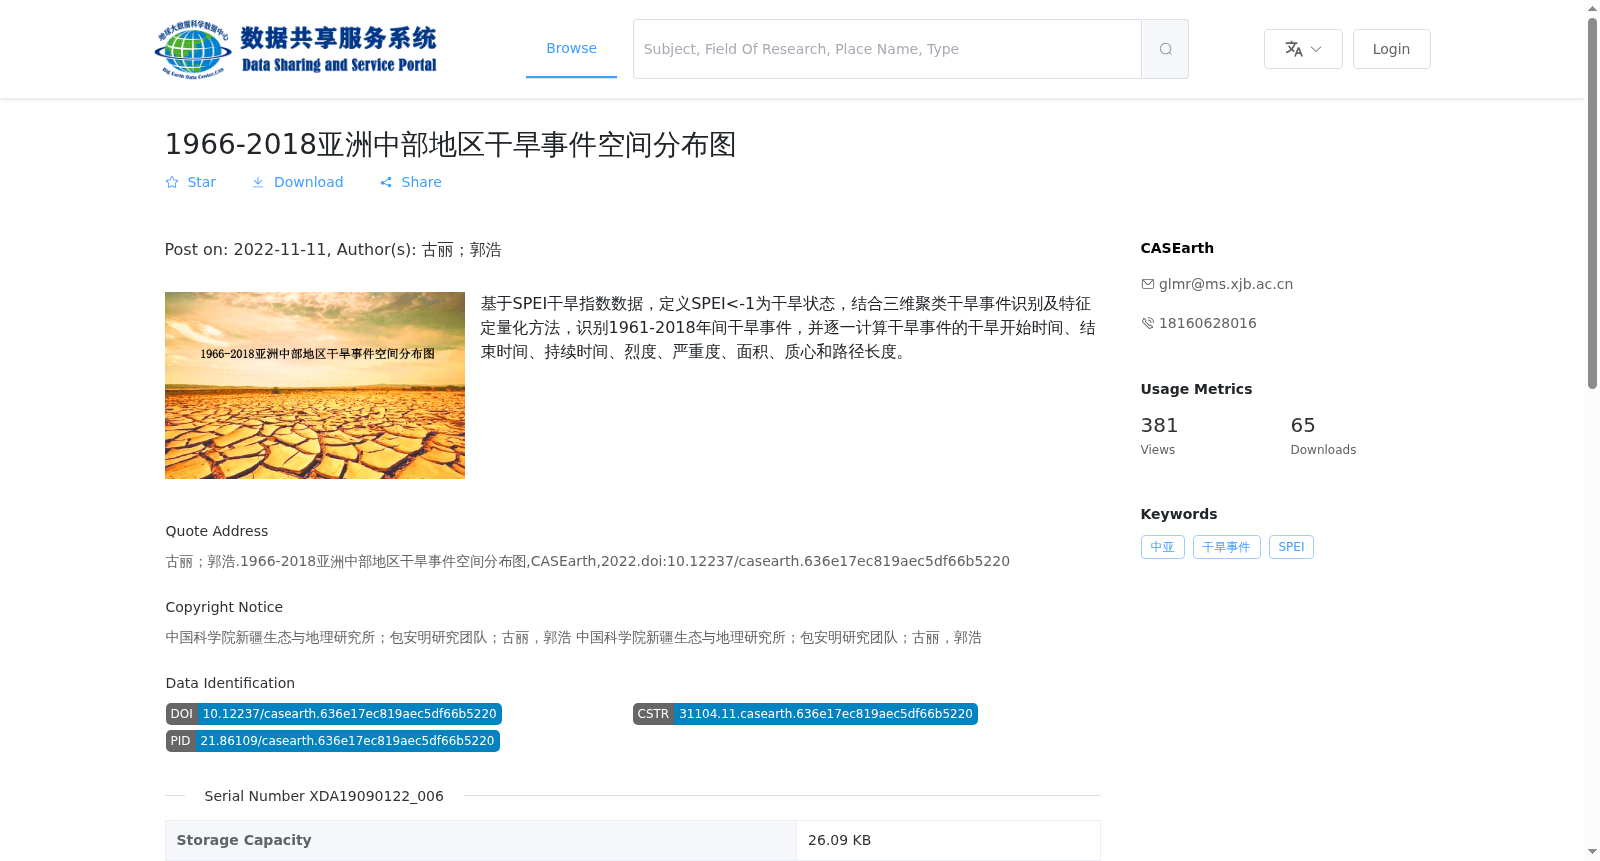Screen dimensions: 1600x861
Task: Click the Copyright Notice text line
Action: [x=574, y=637]
